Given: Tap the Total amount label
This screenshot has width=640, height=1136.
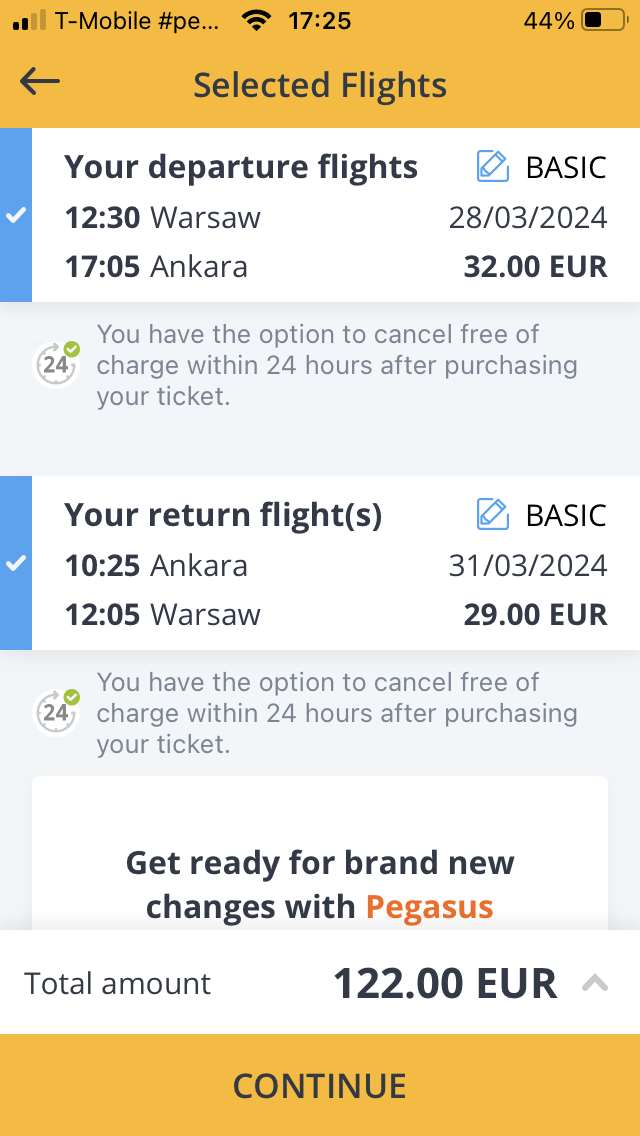Looking at the screenshot, I should pyautogui.click(x=117, y=984).
